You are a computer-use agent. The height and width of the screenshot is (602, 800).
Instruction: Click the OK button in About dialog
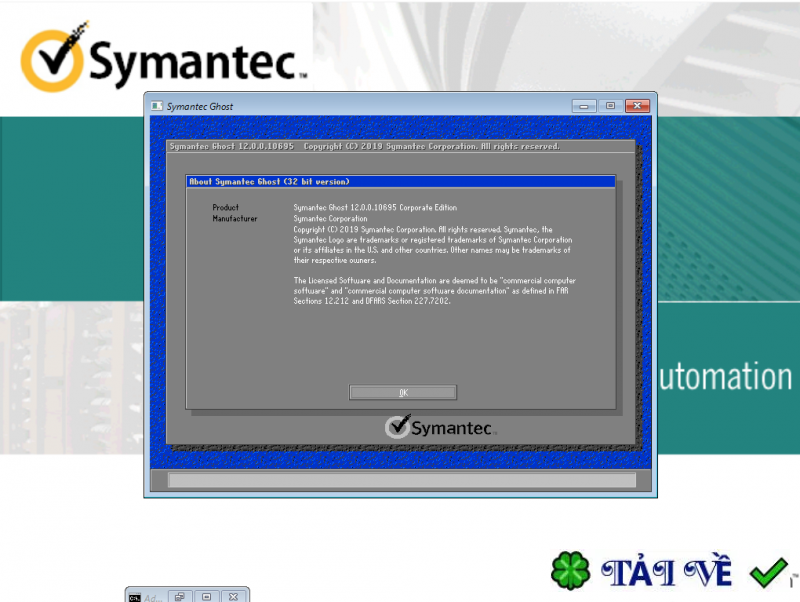tap(403, 392)
